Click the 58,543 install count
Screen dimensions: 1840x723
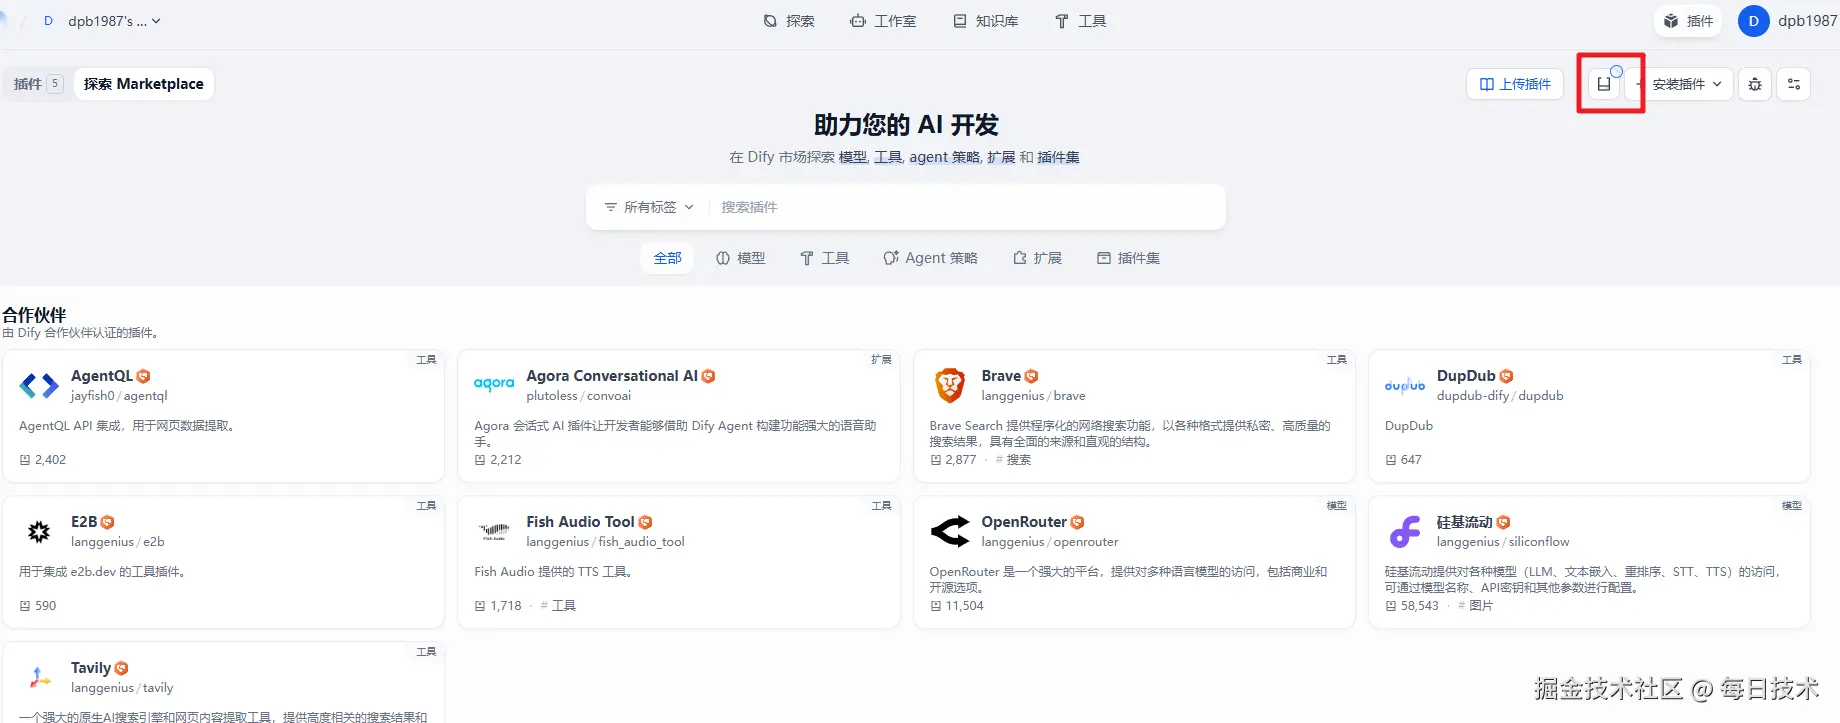pos(1412,606)
